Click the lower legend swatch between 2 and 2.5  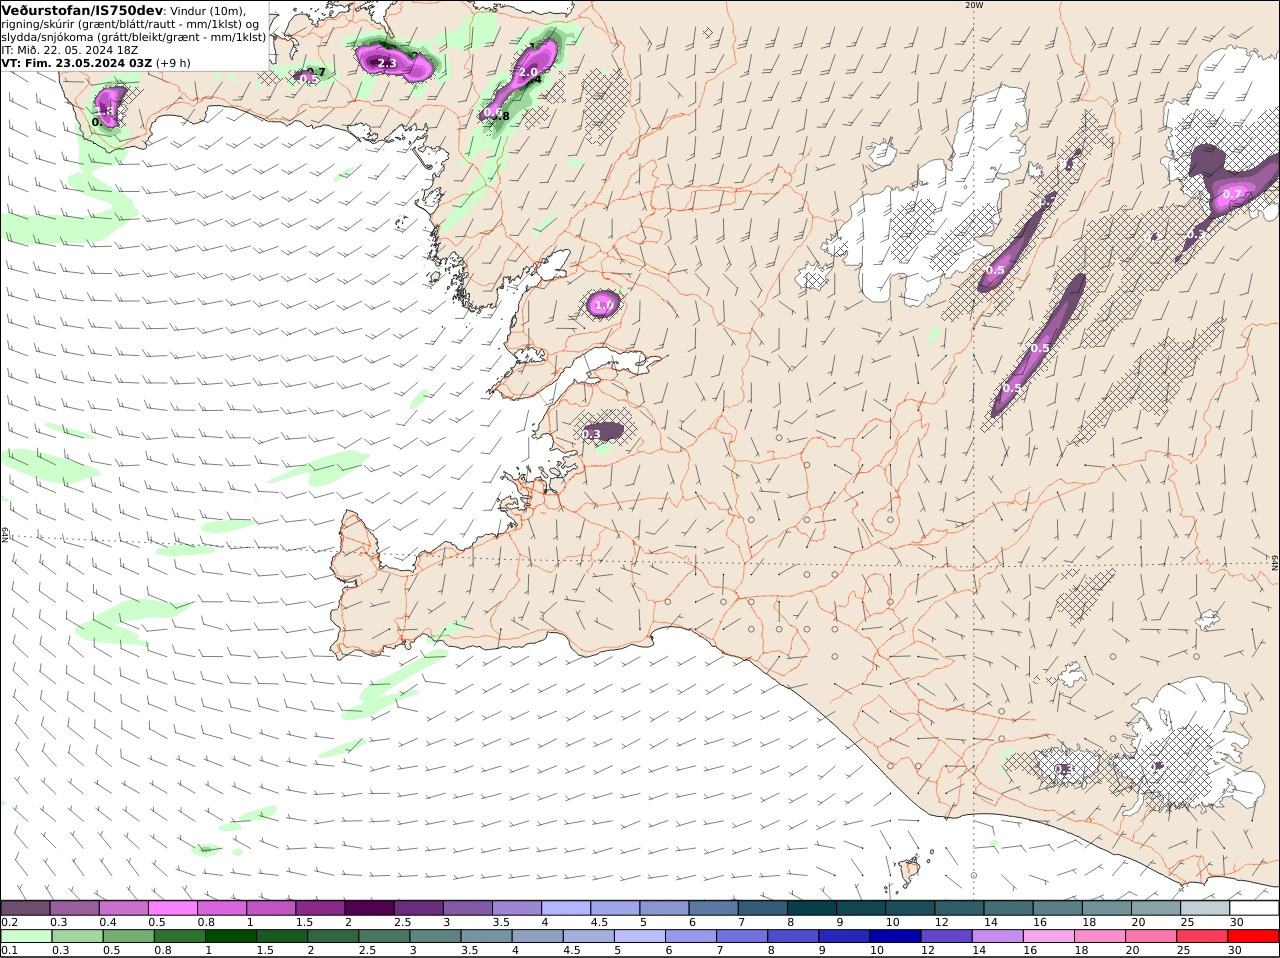(333, 937)
